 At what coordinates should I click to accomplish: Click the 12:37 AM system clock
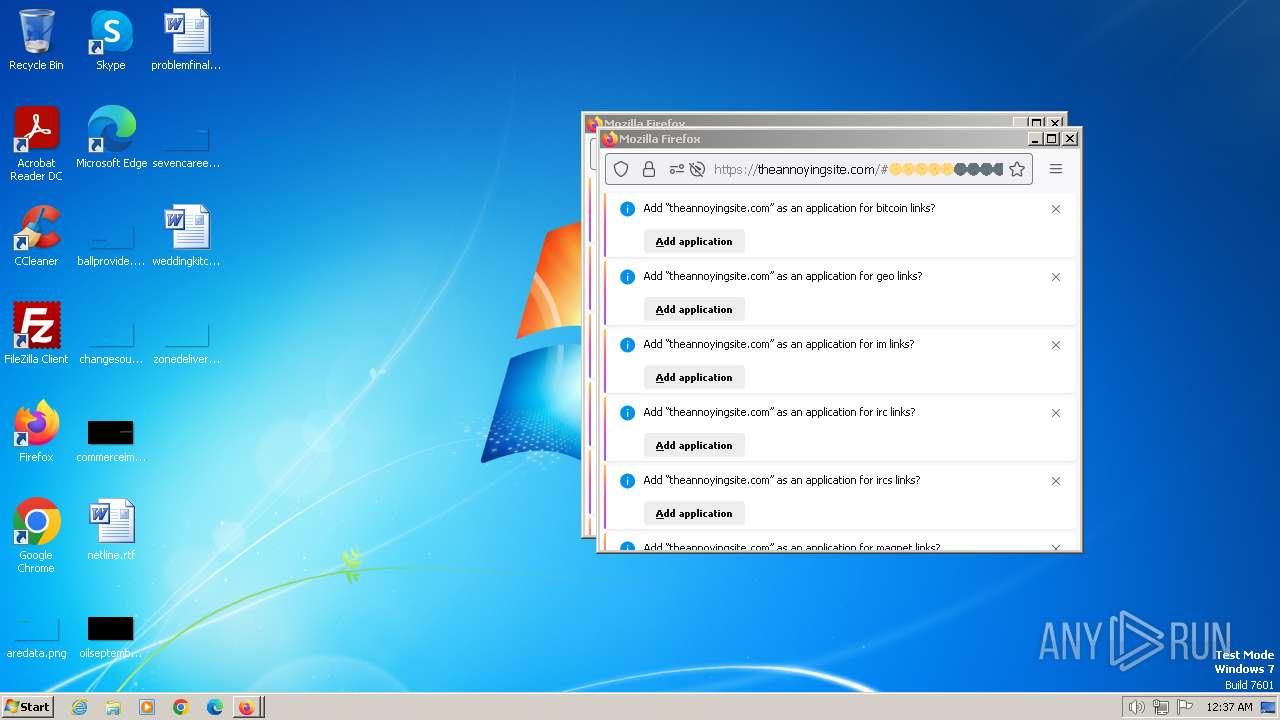[x=1229, y=707]
